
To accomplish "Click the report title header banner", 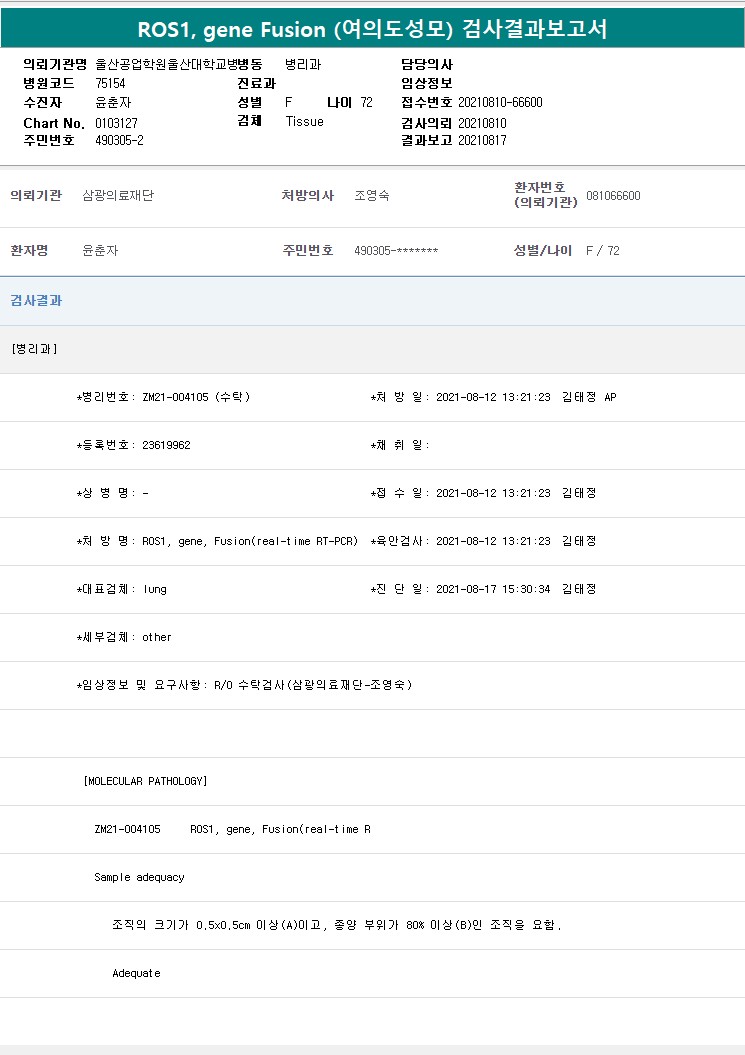I will point(372,30).
